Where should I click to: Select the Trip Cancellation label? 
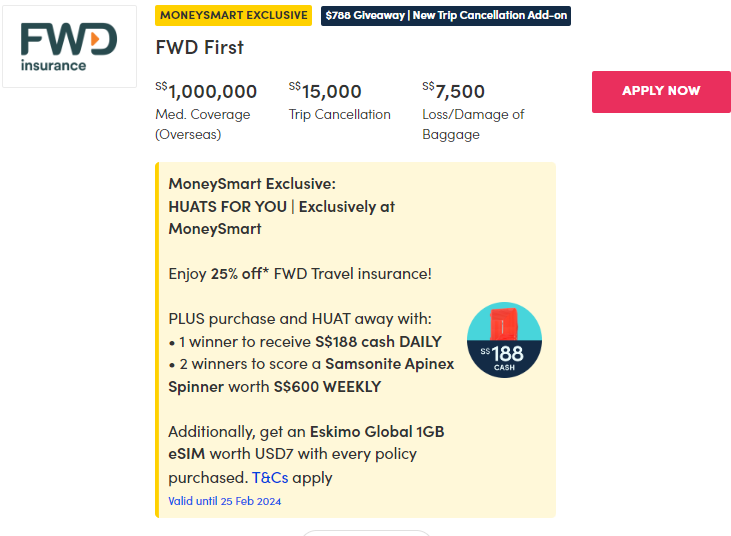coord(340,114)
